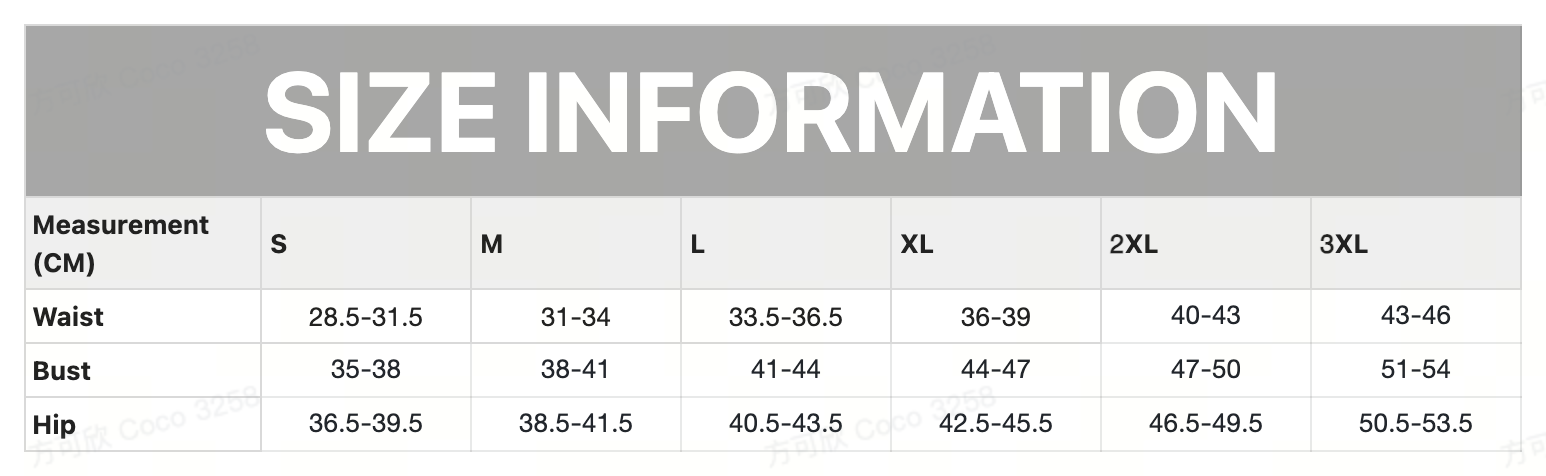The width and height of the screenshot is (1546, 476).
Task: Click the 41-44 bust value under L
Action: [x=785, y=370]
